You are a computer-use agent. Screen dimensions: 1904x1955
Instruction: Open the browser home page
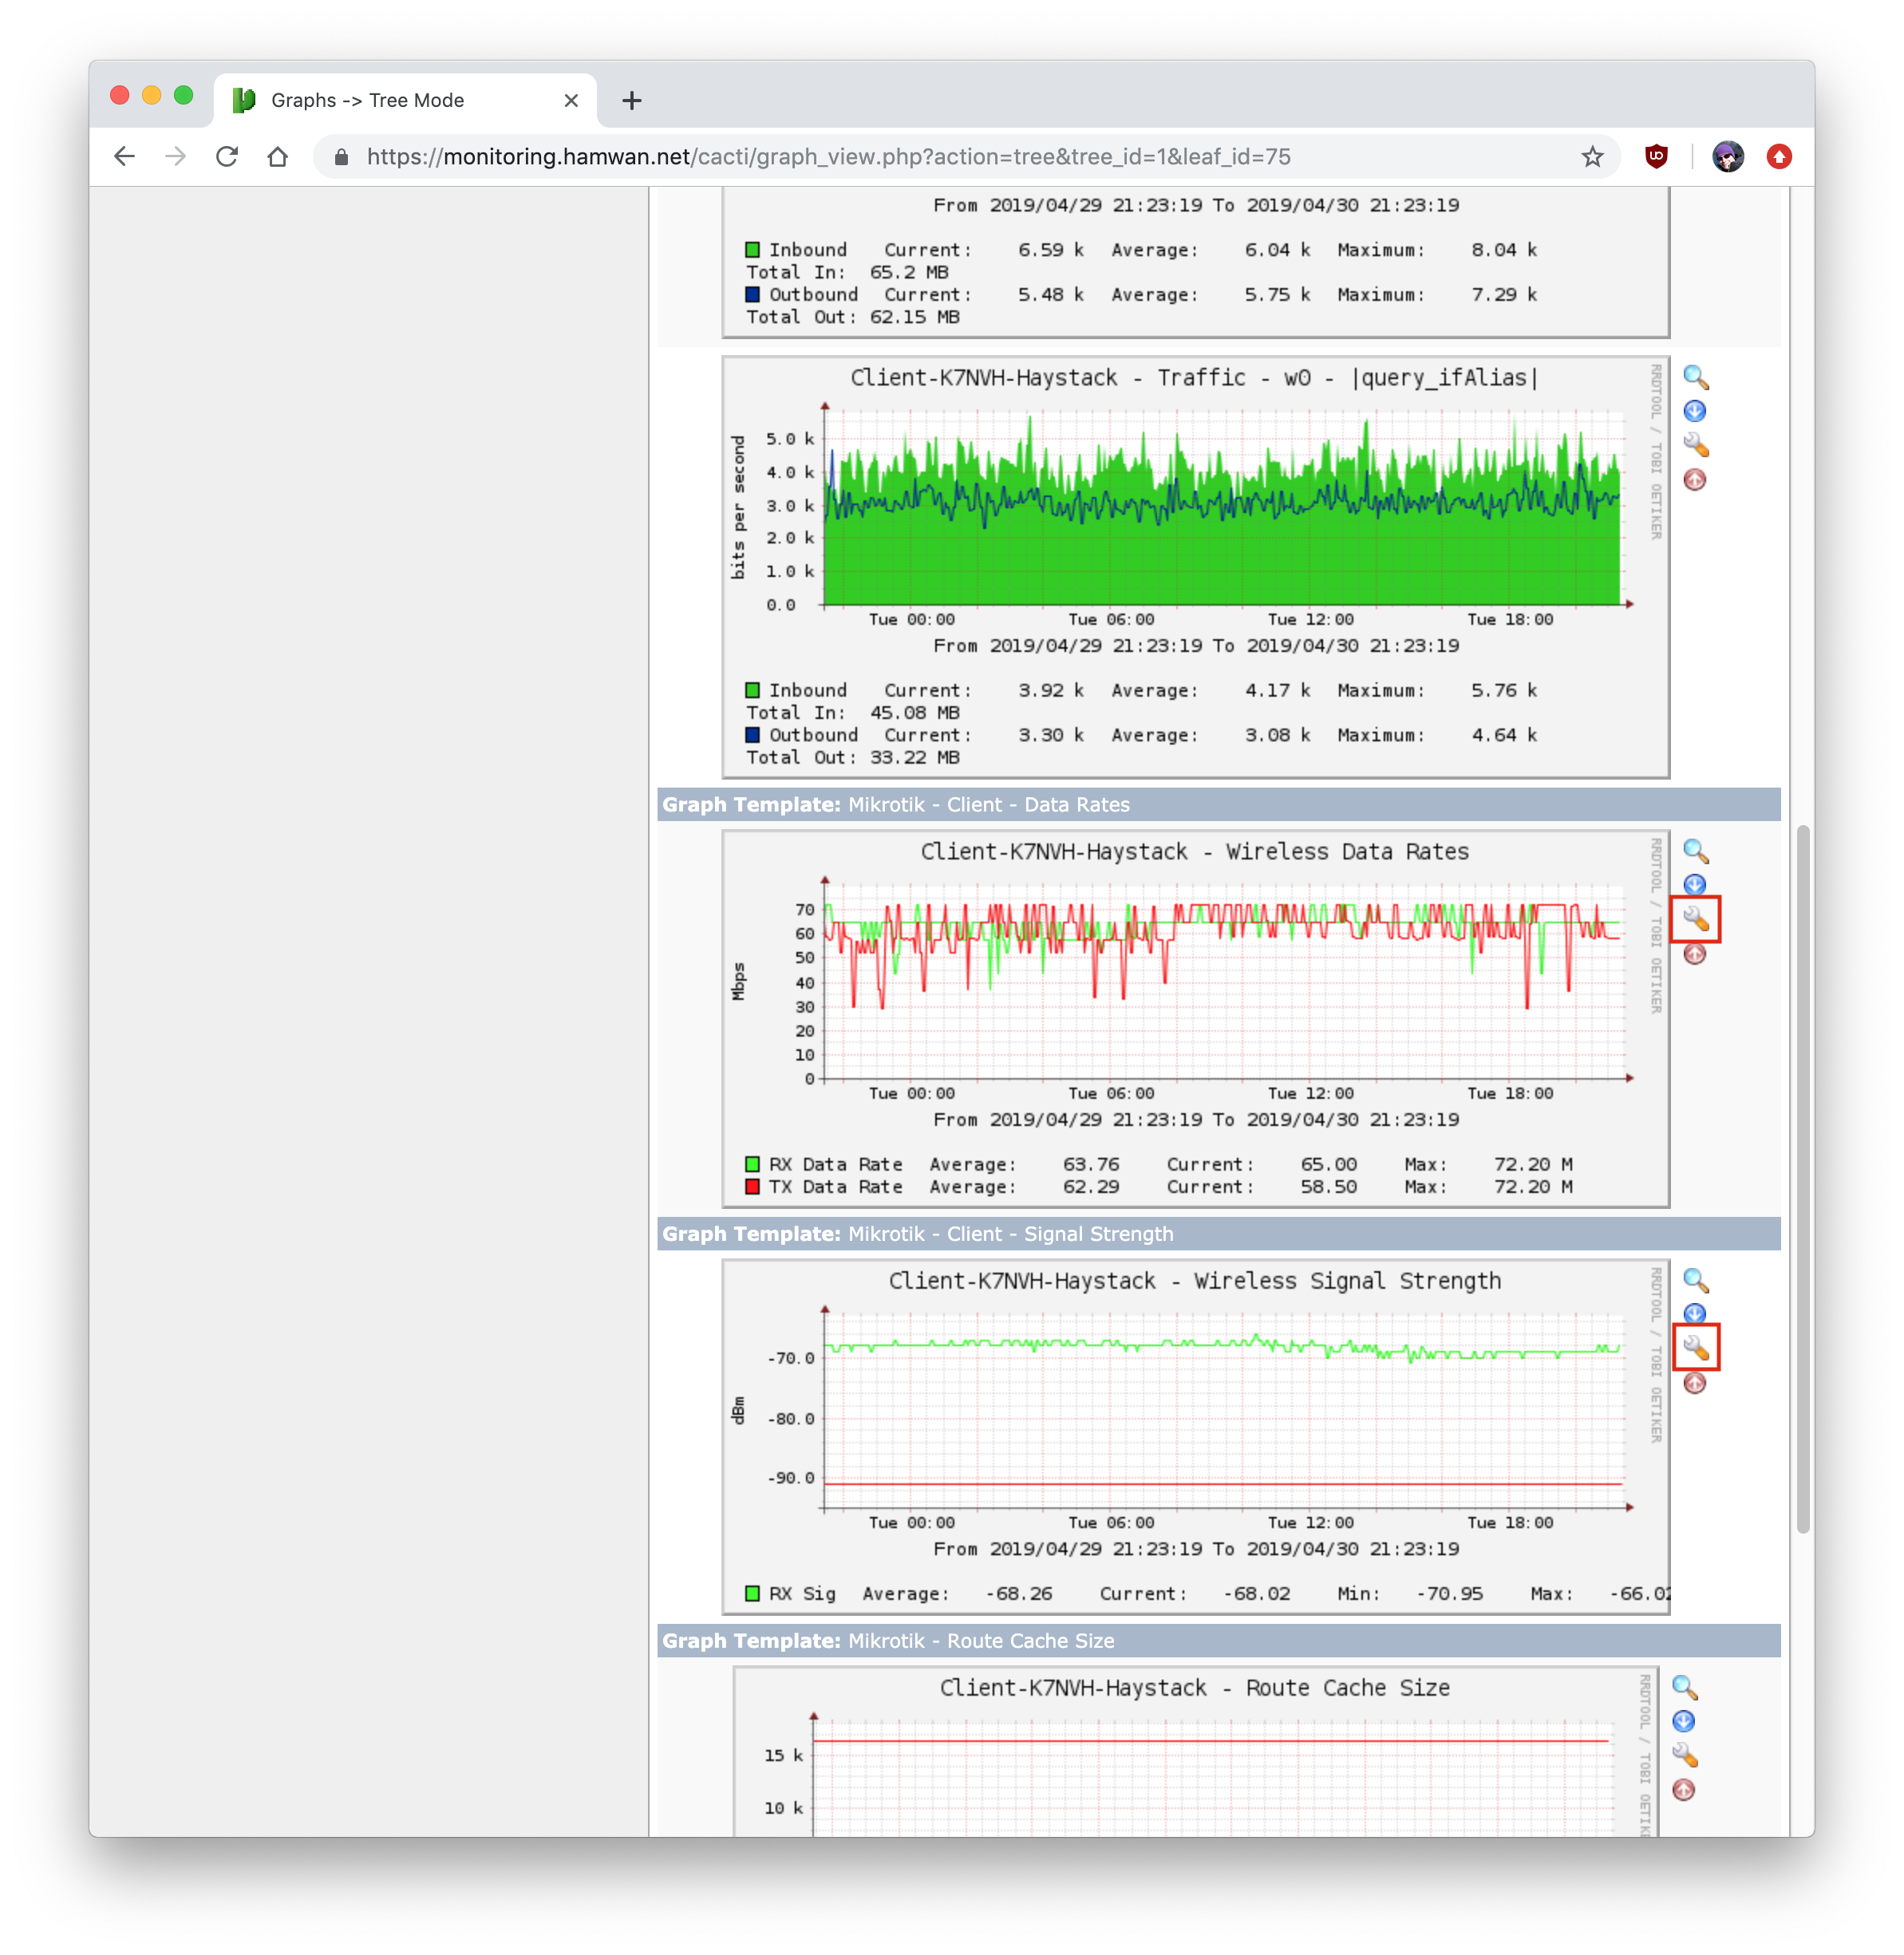[278, 157]
